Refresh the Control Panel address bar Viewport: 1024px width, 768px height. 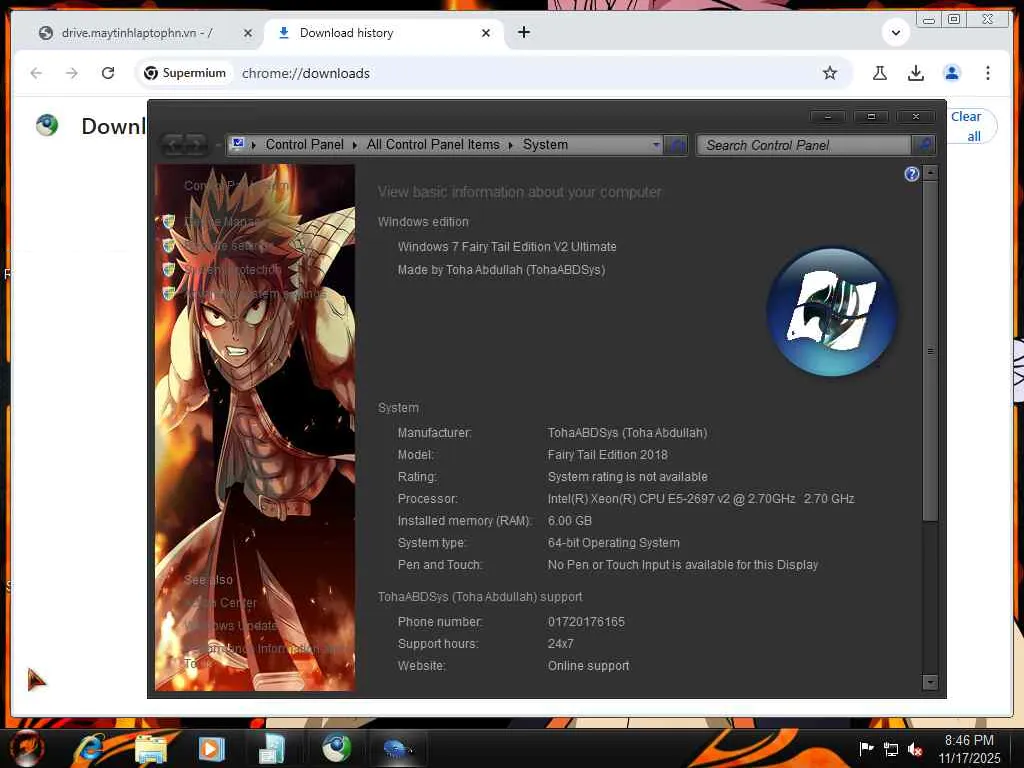coord(677,145)
